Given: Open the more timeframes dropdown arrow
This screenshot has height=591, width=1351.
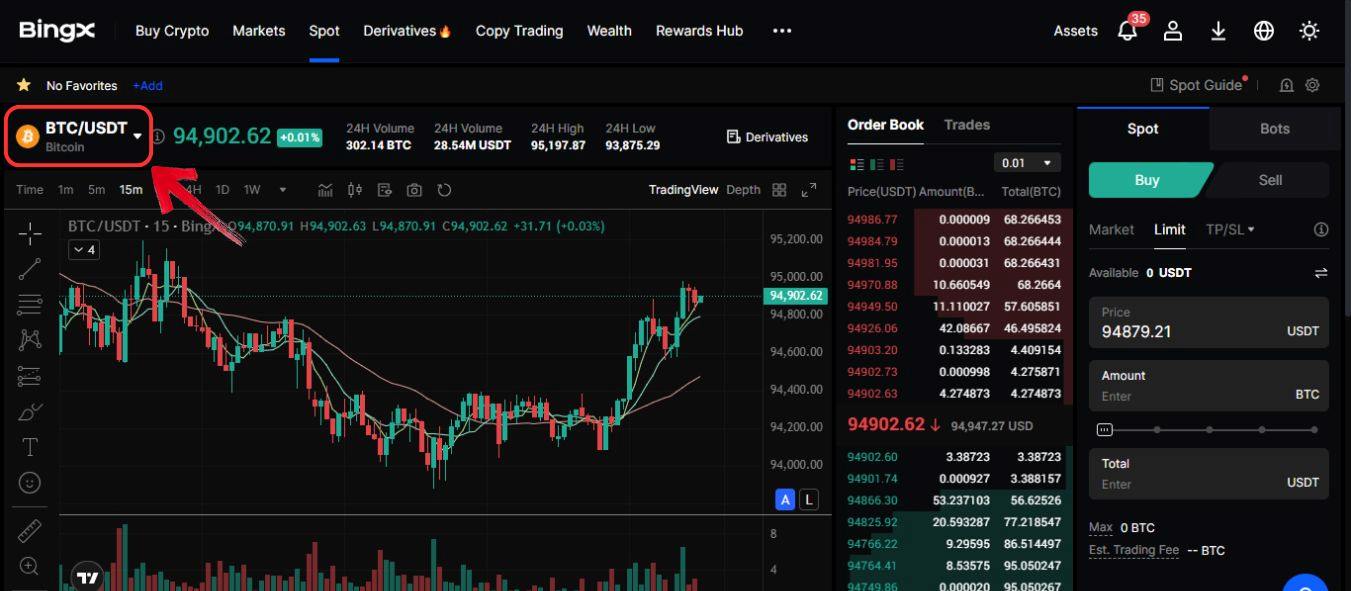Looking at the screenshot, I should 283,190.
